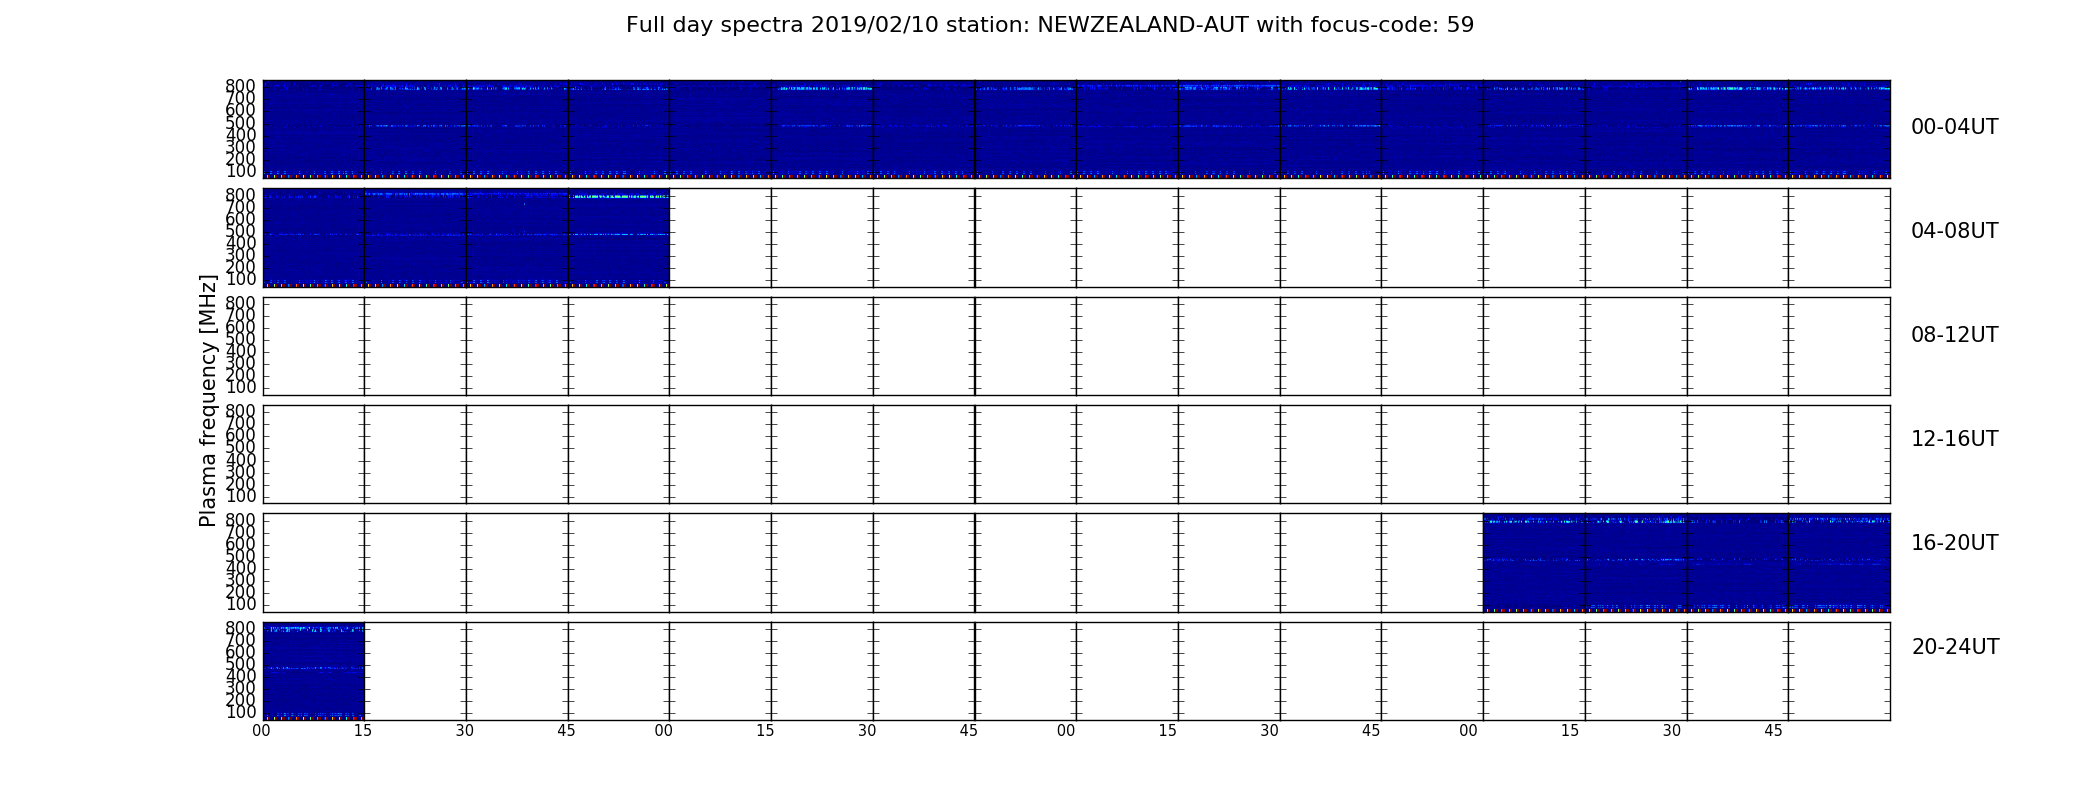The image size is (2100, 800).
Task: Click the leftmost "15" time-axis tick label
Action: click(x=363, y=731)
